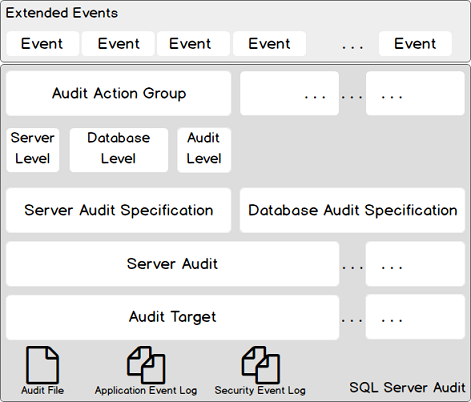This screenshot has width=471, height=402.
Task: Select the Audit Action Group box
Action: point(119,93)
